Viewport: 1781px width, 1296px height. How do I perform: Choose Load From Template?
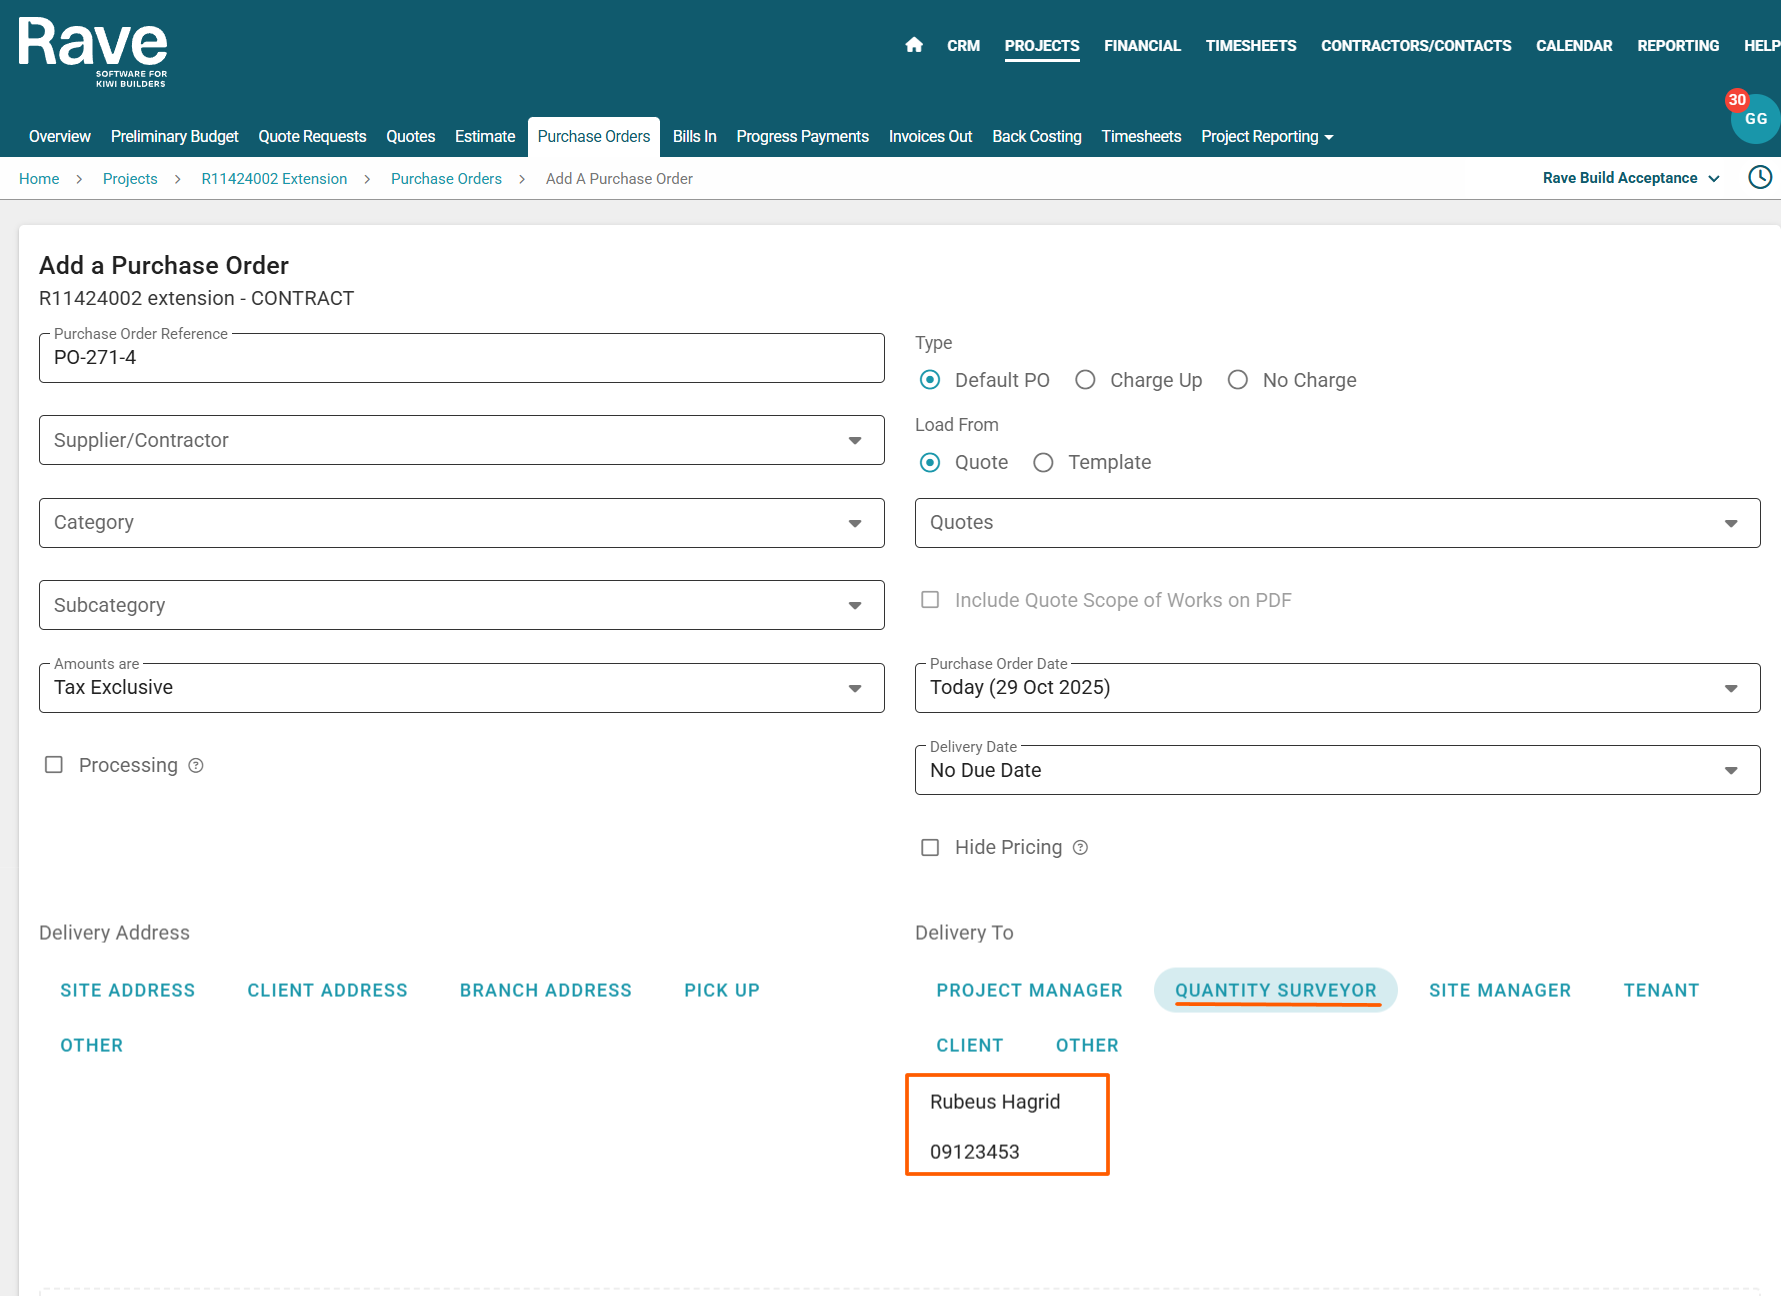click(x=1043, y=462)
